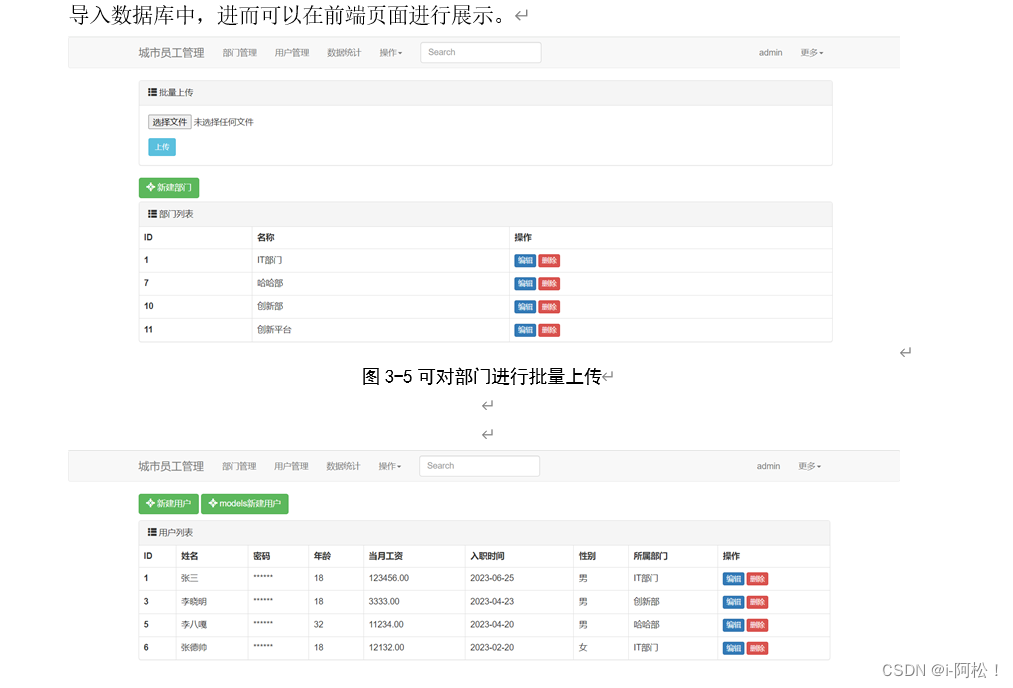Focus the Search field on the user list page
This screenshot has height=688, width=1013.
coord(479,466)
